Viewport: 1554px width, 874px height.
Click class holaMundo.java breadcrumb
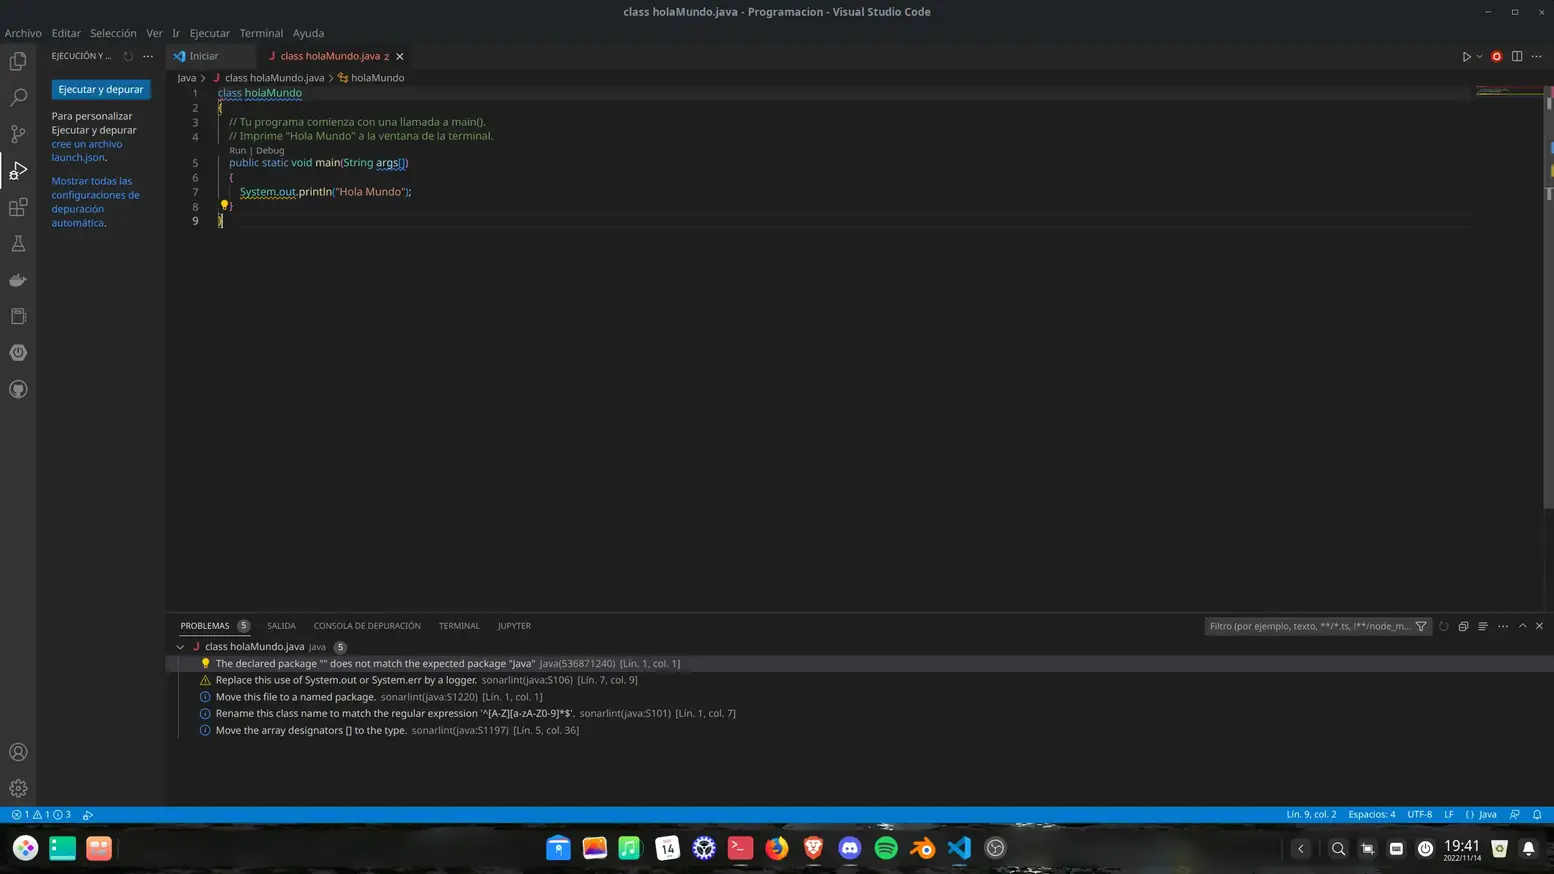pos(274,78)
